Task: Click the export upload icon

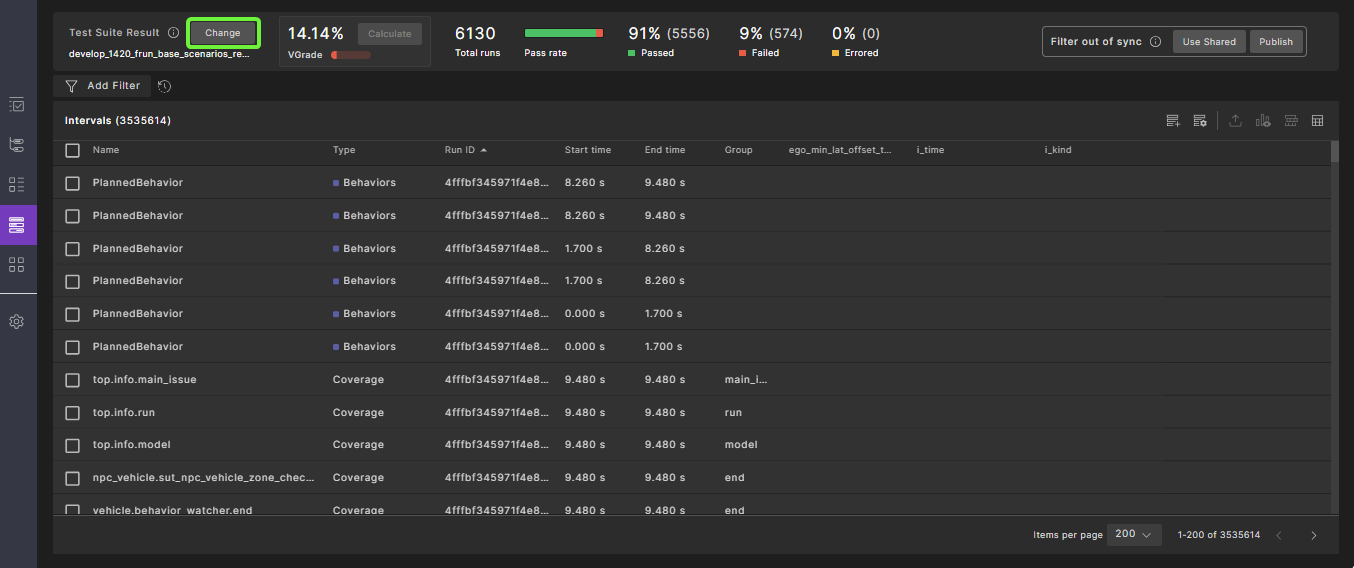Action: pos(1235,121)
